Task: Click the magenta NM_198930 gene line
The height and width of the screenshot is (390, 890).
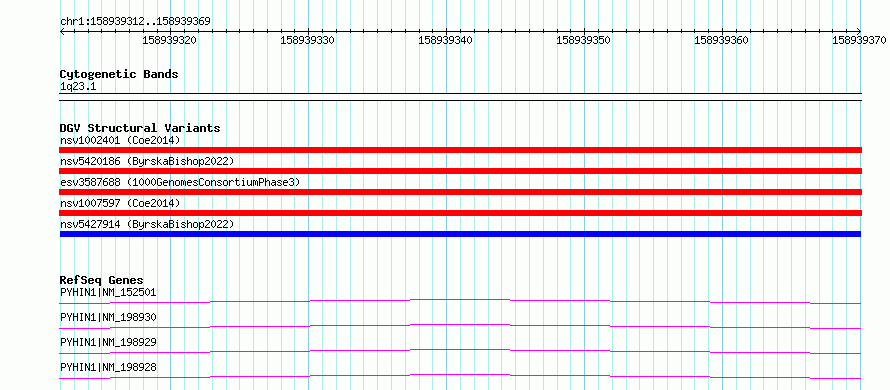Action: pyautogui.click(x=460, y=326)
